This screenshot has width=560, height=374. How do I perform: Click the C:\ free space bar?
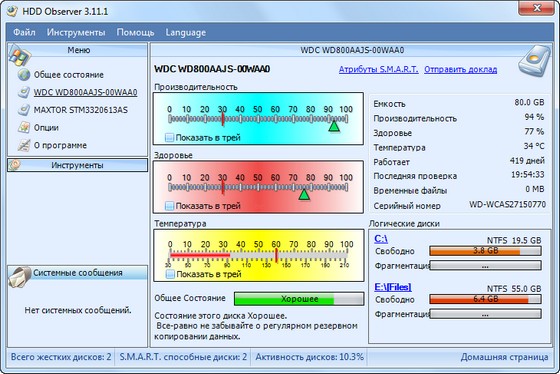[x=485, y=251]
